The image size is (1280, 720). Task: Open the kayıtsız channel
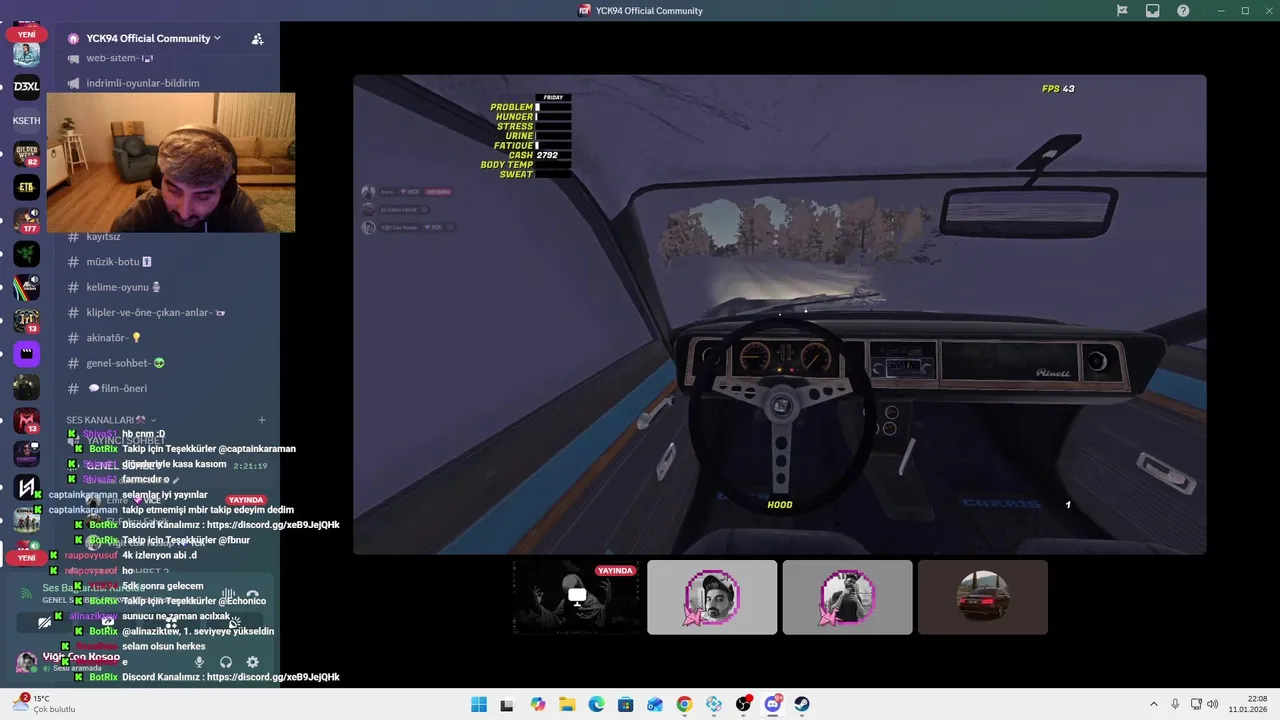tap(160, 237)
